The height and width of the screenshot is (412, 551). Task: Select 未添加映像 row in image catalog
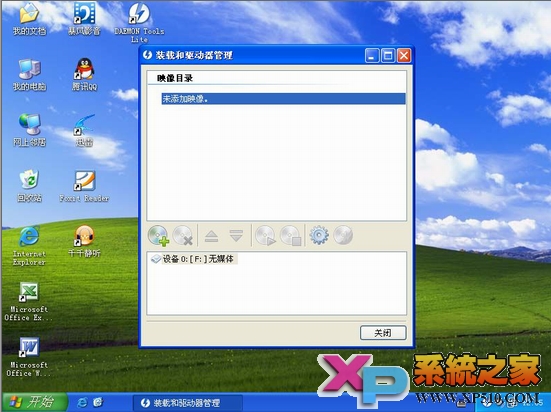[x=283, y=99]
